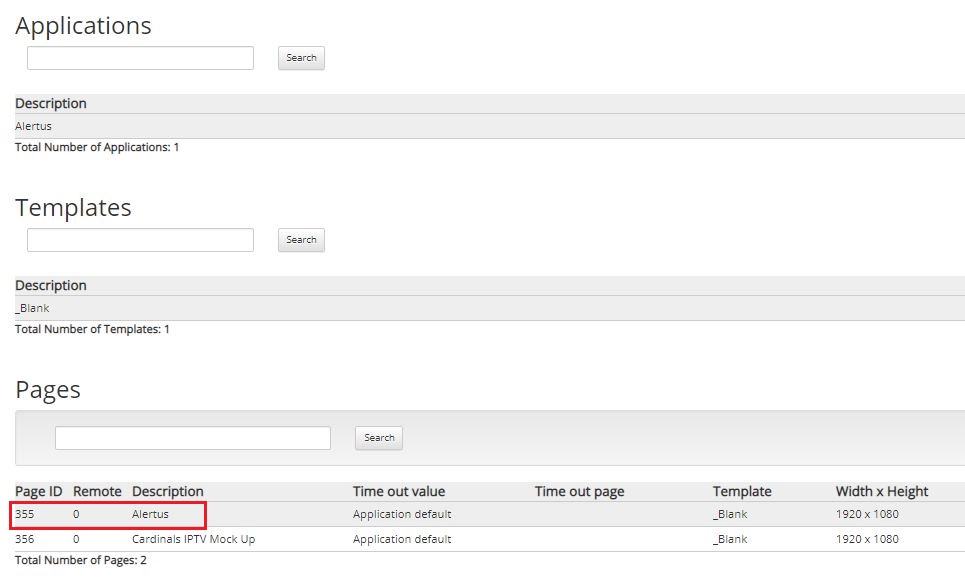Click the Remote column header
The image size is (965, 587).
pos(97,491)
